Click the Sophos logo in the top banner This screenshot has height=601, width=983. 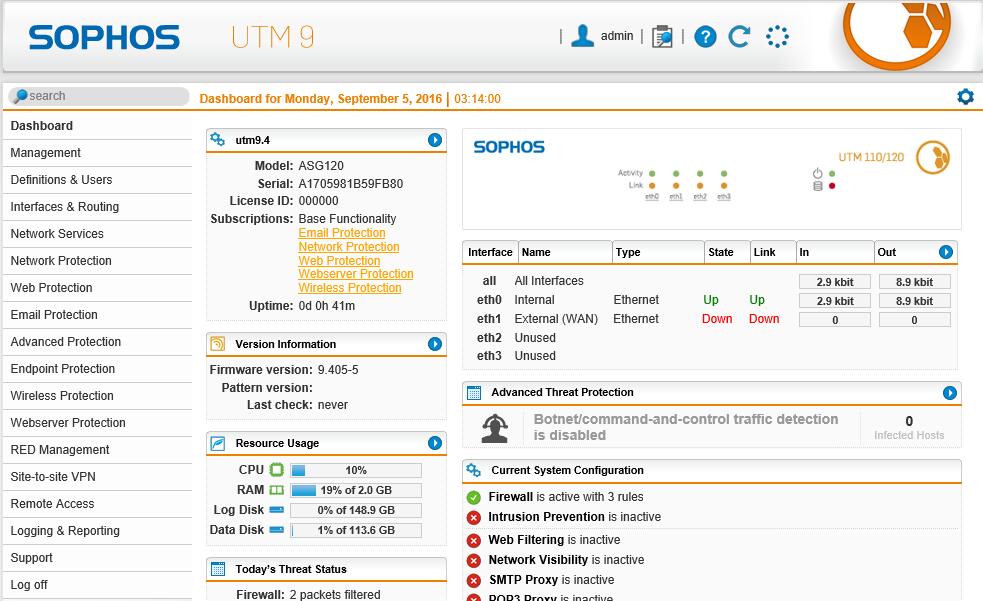[x=104, y=37]
